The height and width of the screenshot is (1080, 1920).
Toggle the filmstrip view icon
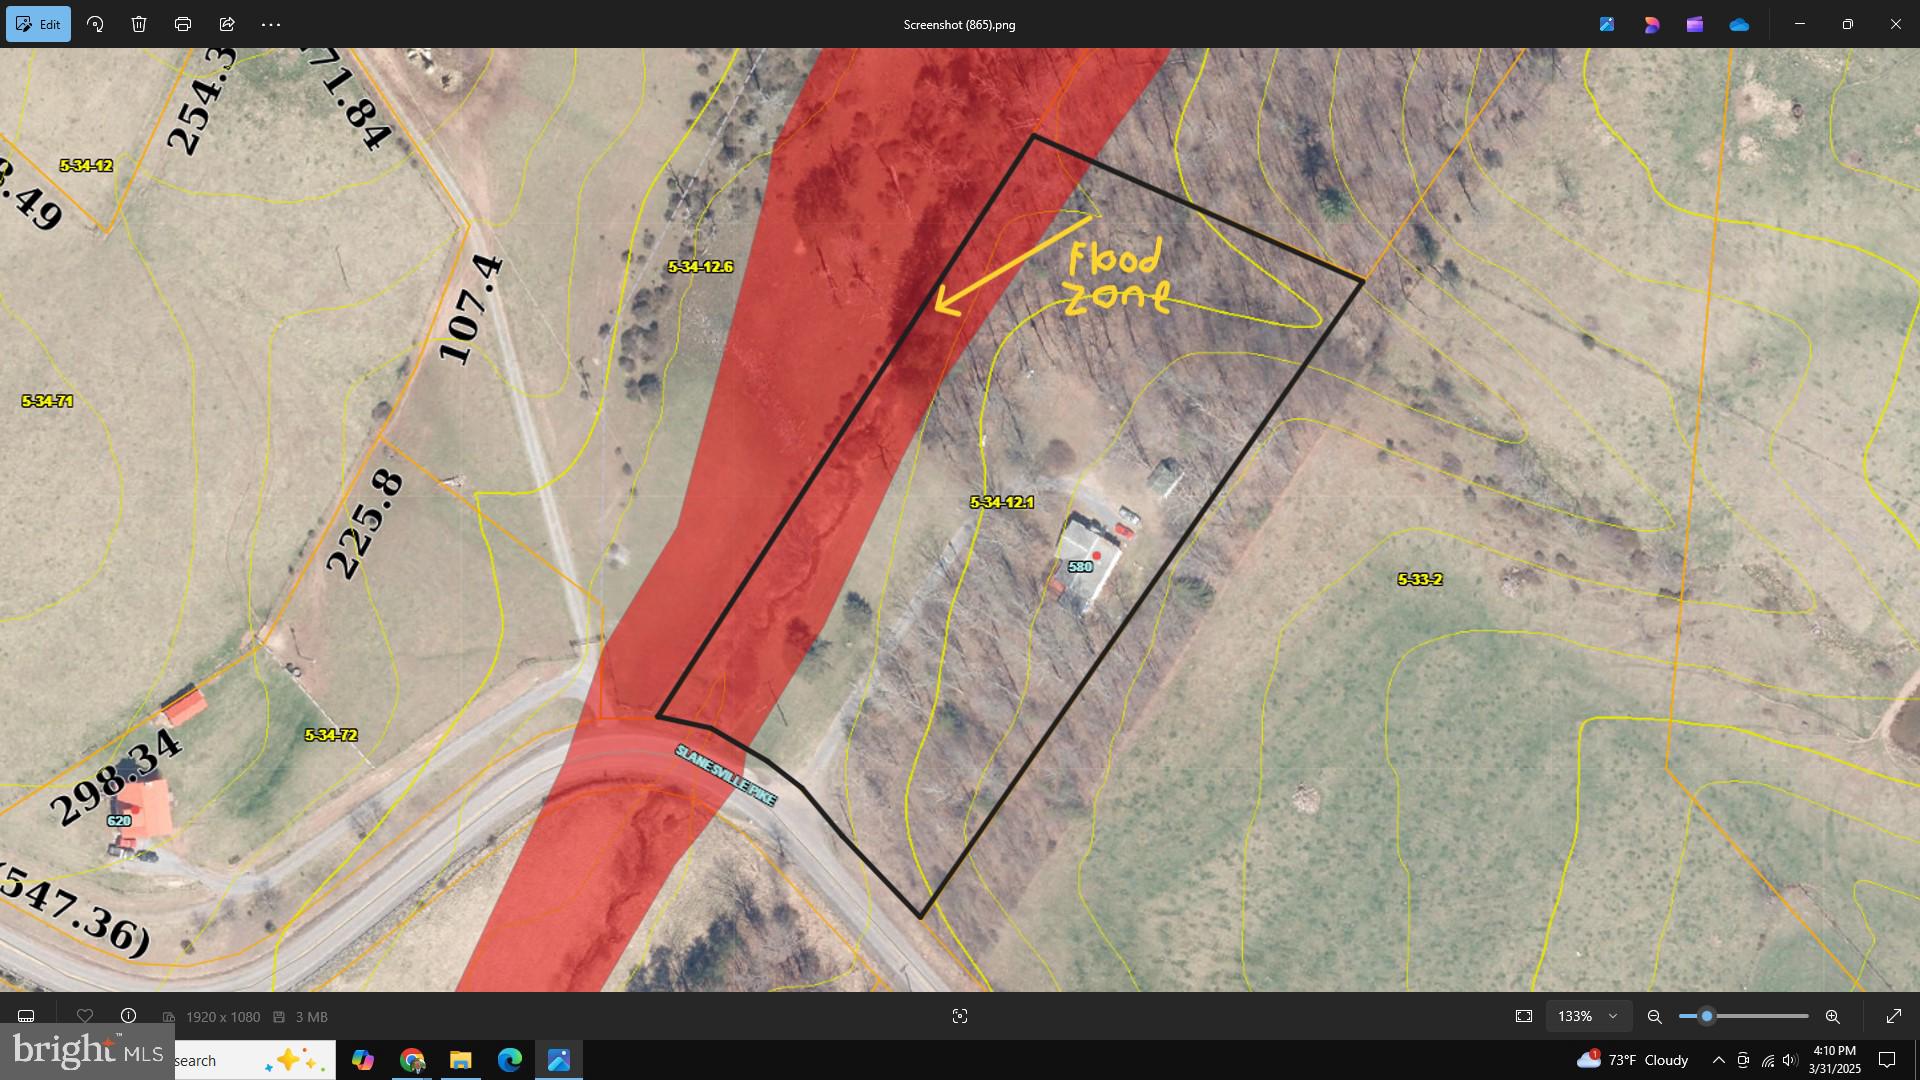coord(26,1016)
